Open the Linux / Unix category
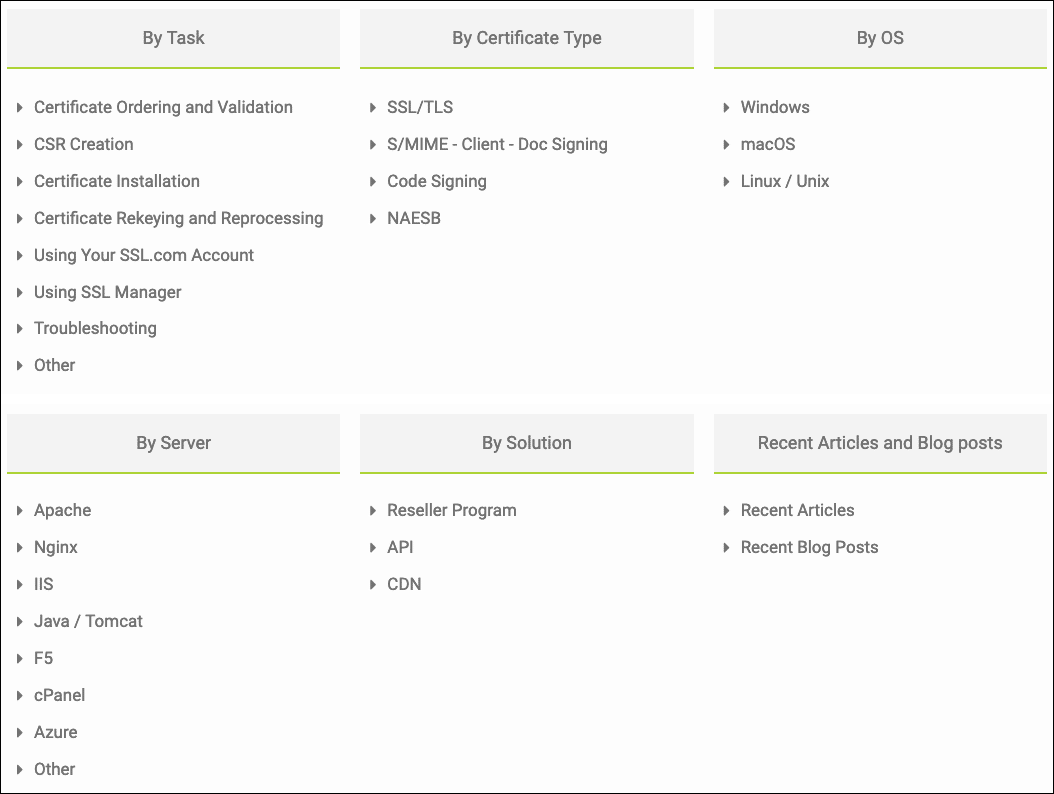This screenshot has width=1054, height=794. coord(784,182)
